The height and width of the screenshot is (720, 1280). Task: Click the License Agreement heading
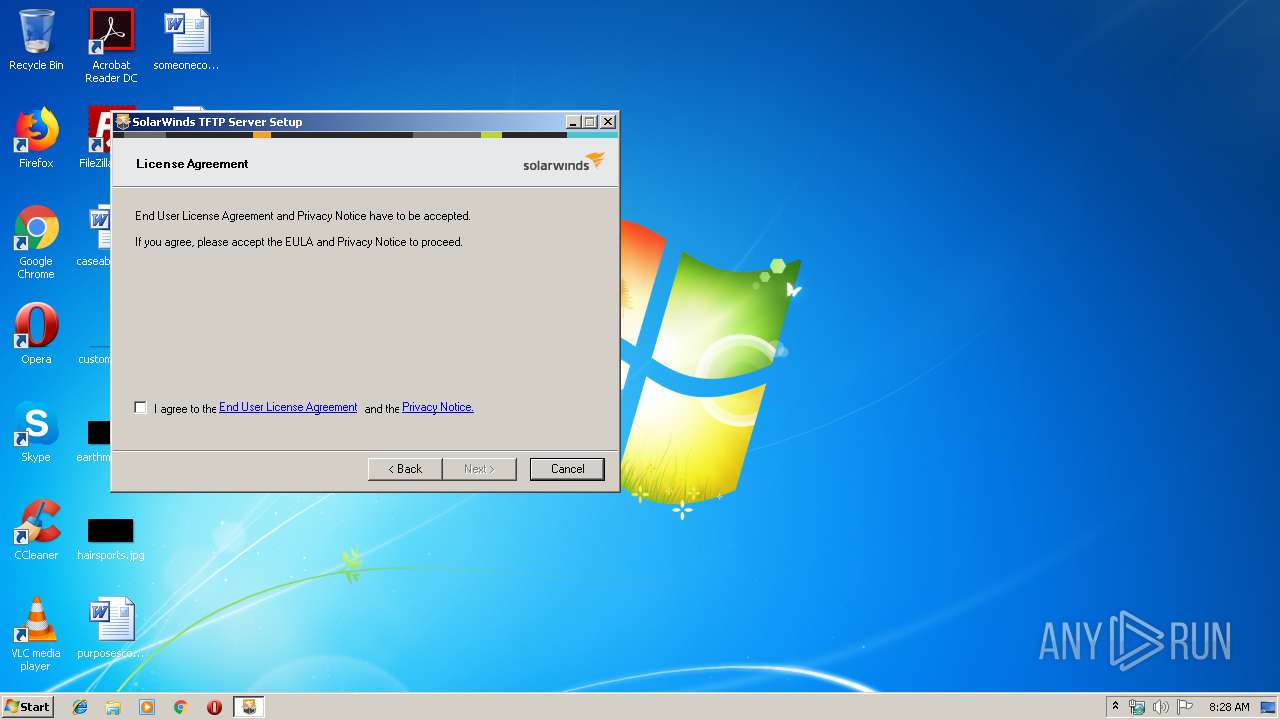tap(192, 164)
